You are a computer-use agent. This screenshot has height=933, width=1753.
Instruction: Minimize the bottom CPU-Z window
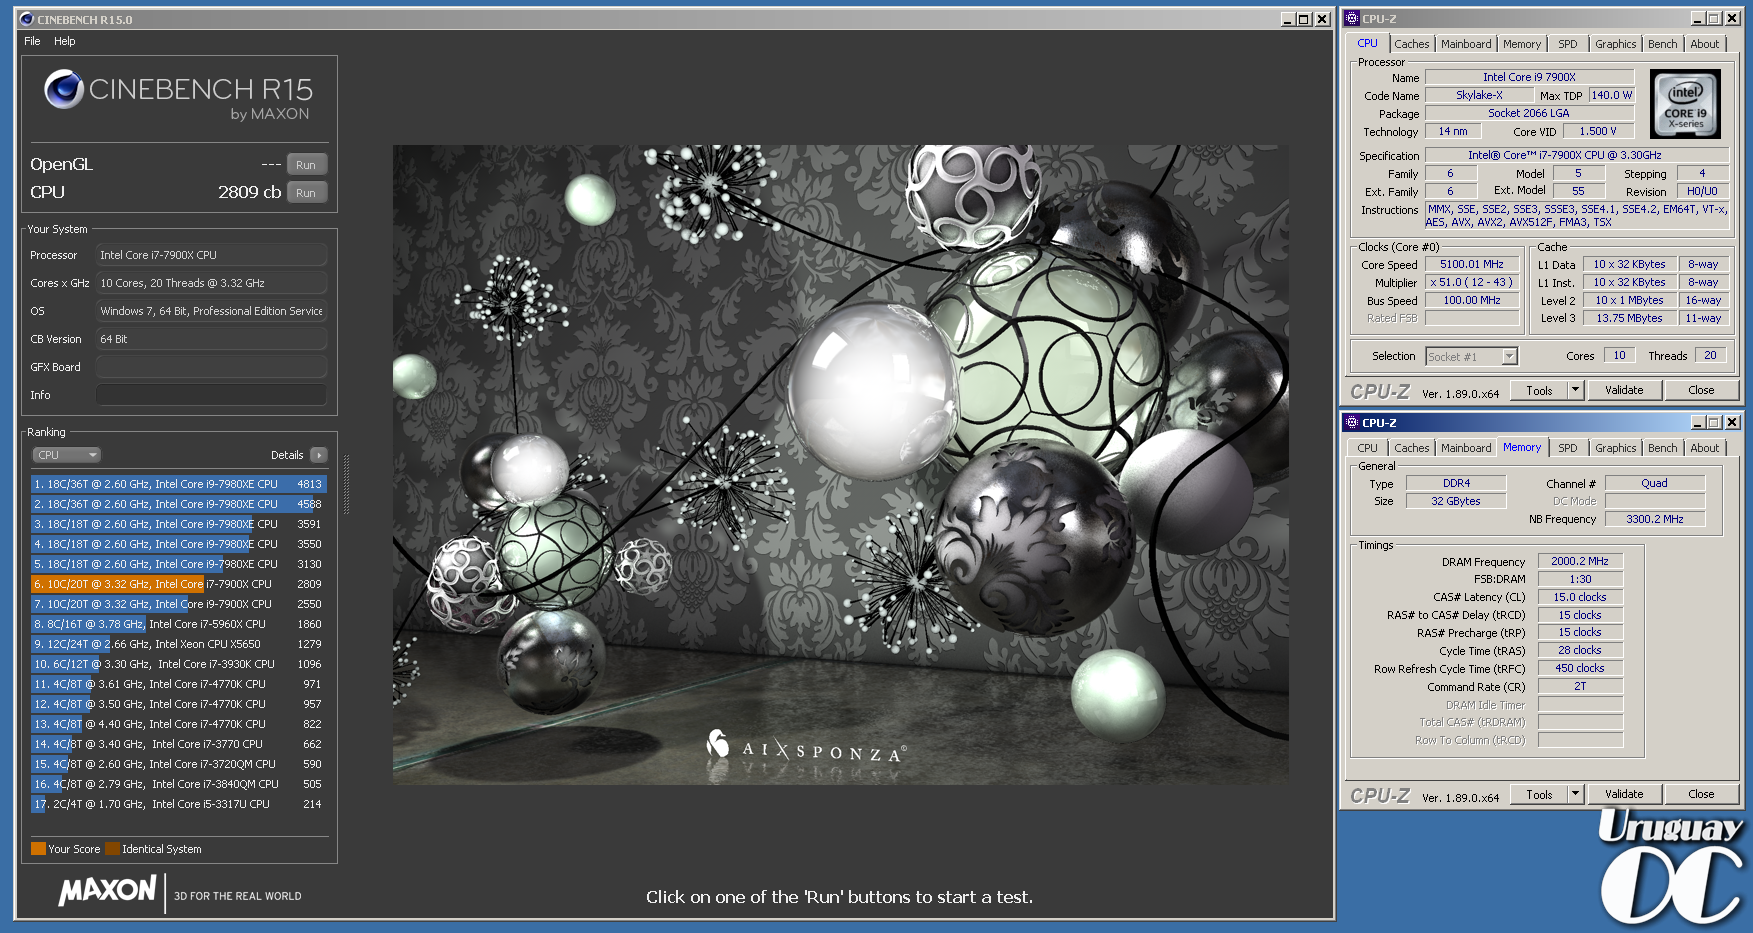[1698, 422]
